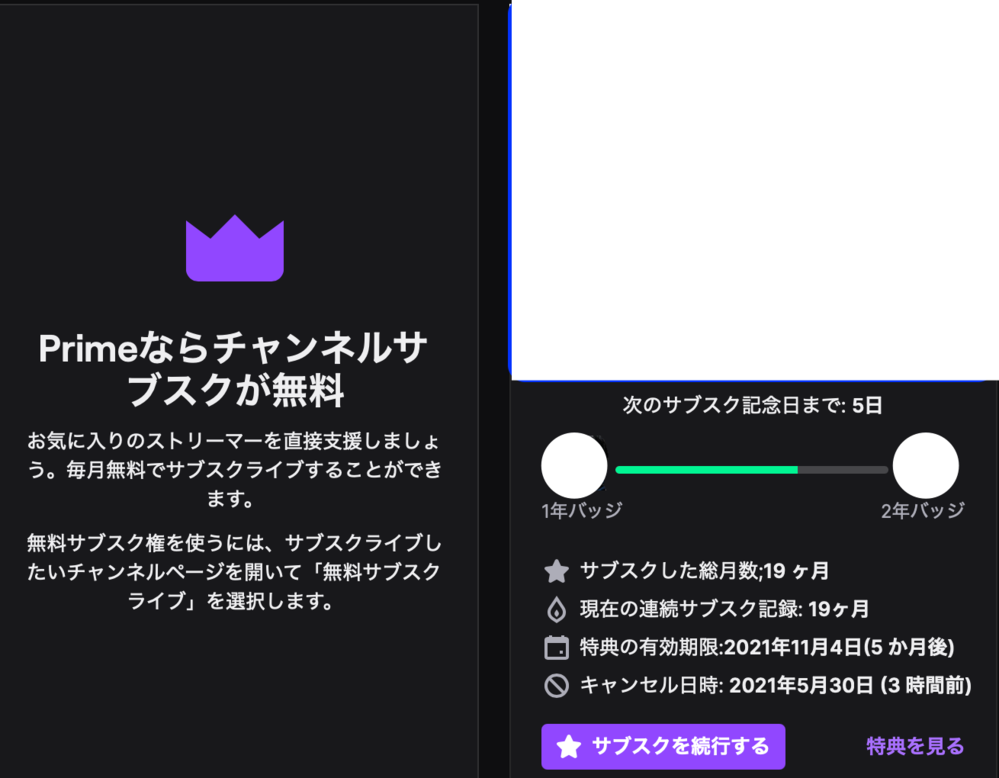Click the cancel icon beside キャンセル日時
The image size is (999, 778).
(x=556, y=686)
